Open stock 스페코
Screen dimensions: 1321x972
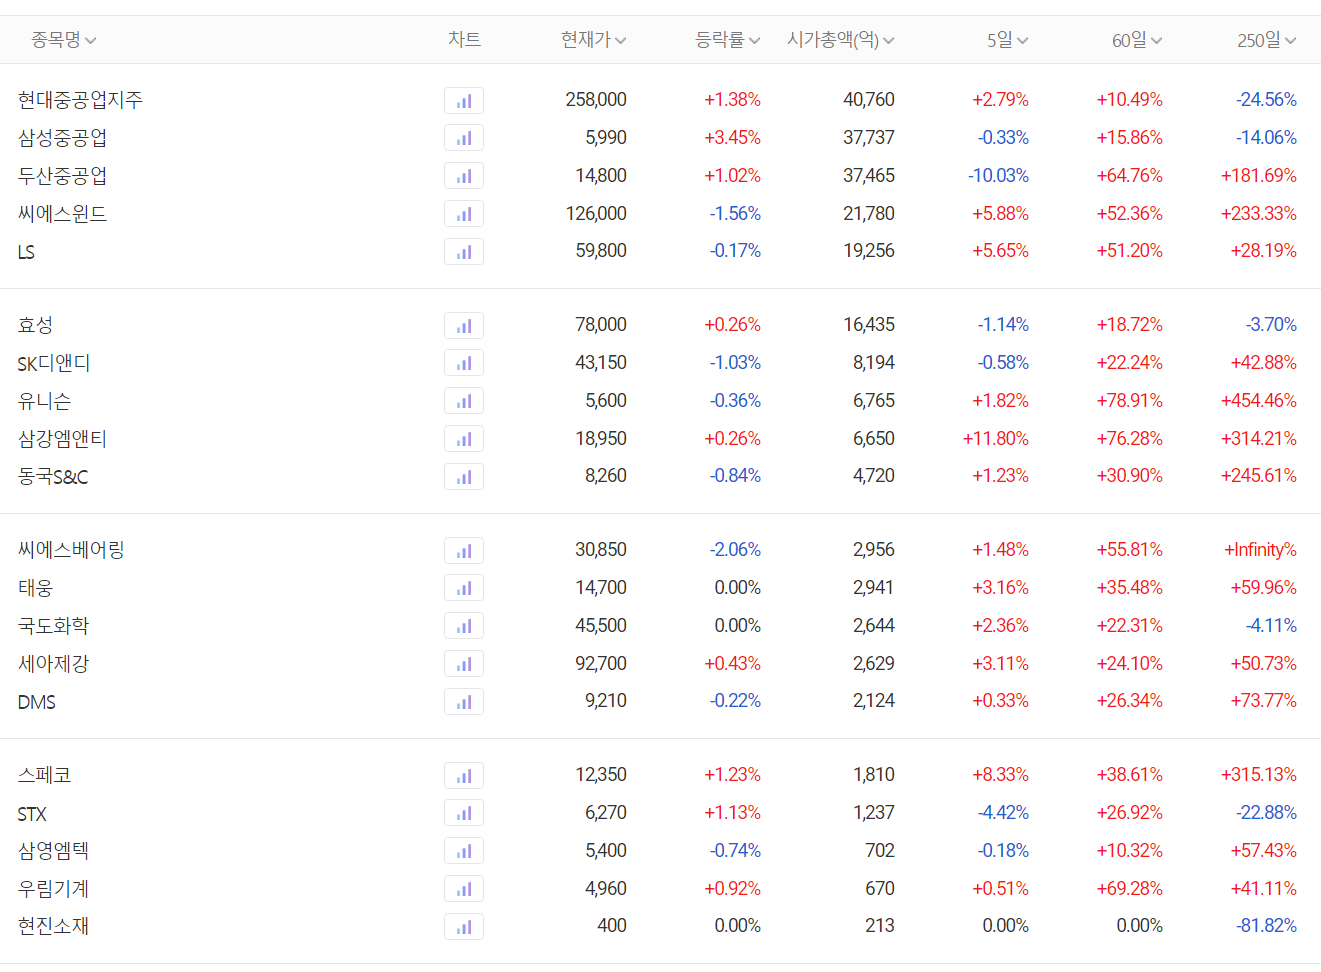(44, 775)
